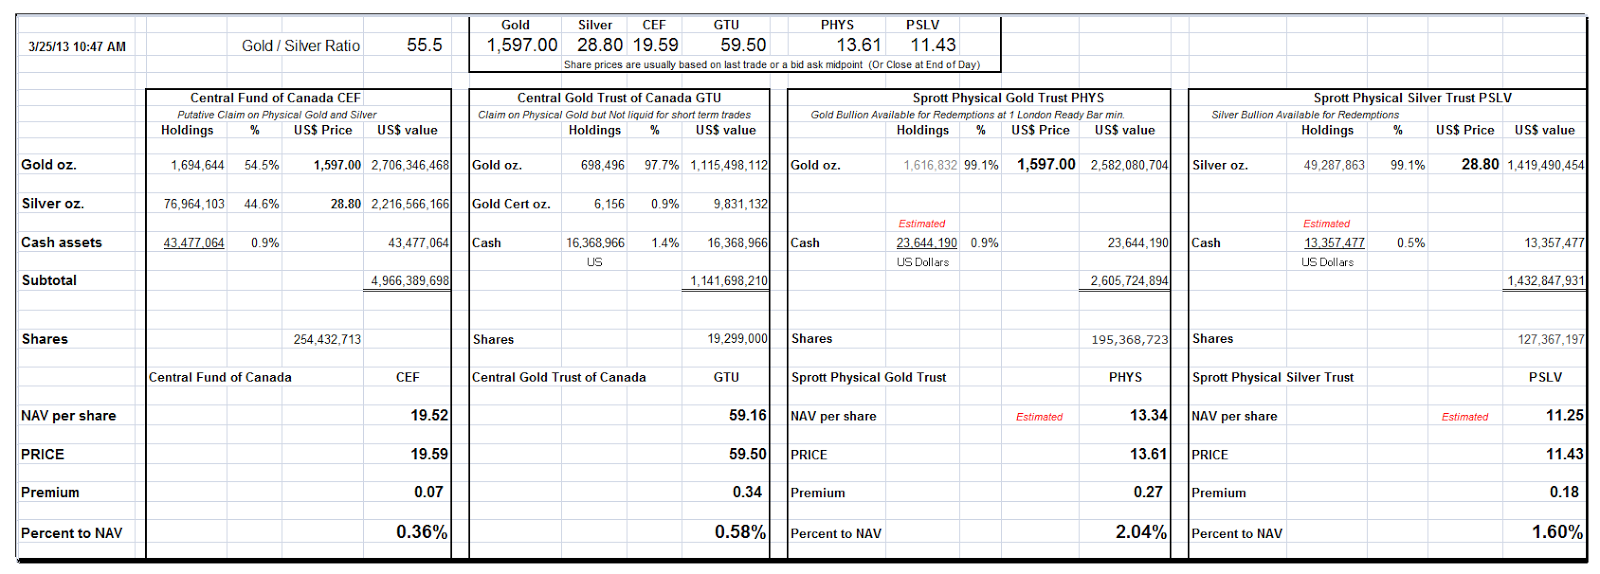Image resolution: width=1600 pixels, height=574 pixels.
Task: Select the Central Gold Trust of Canada GTU title
Action: click(619, 98)
